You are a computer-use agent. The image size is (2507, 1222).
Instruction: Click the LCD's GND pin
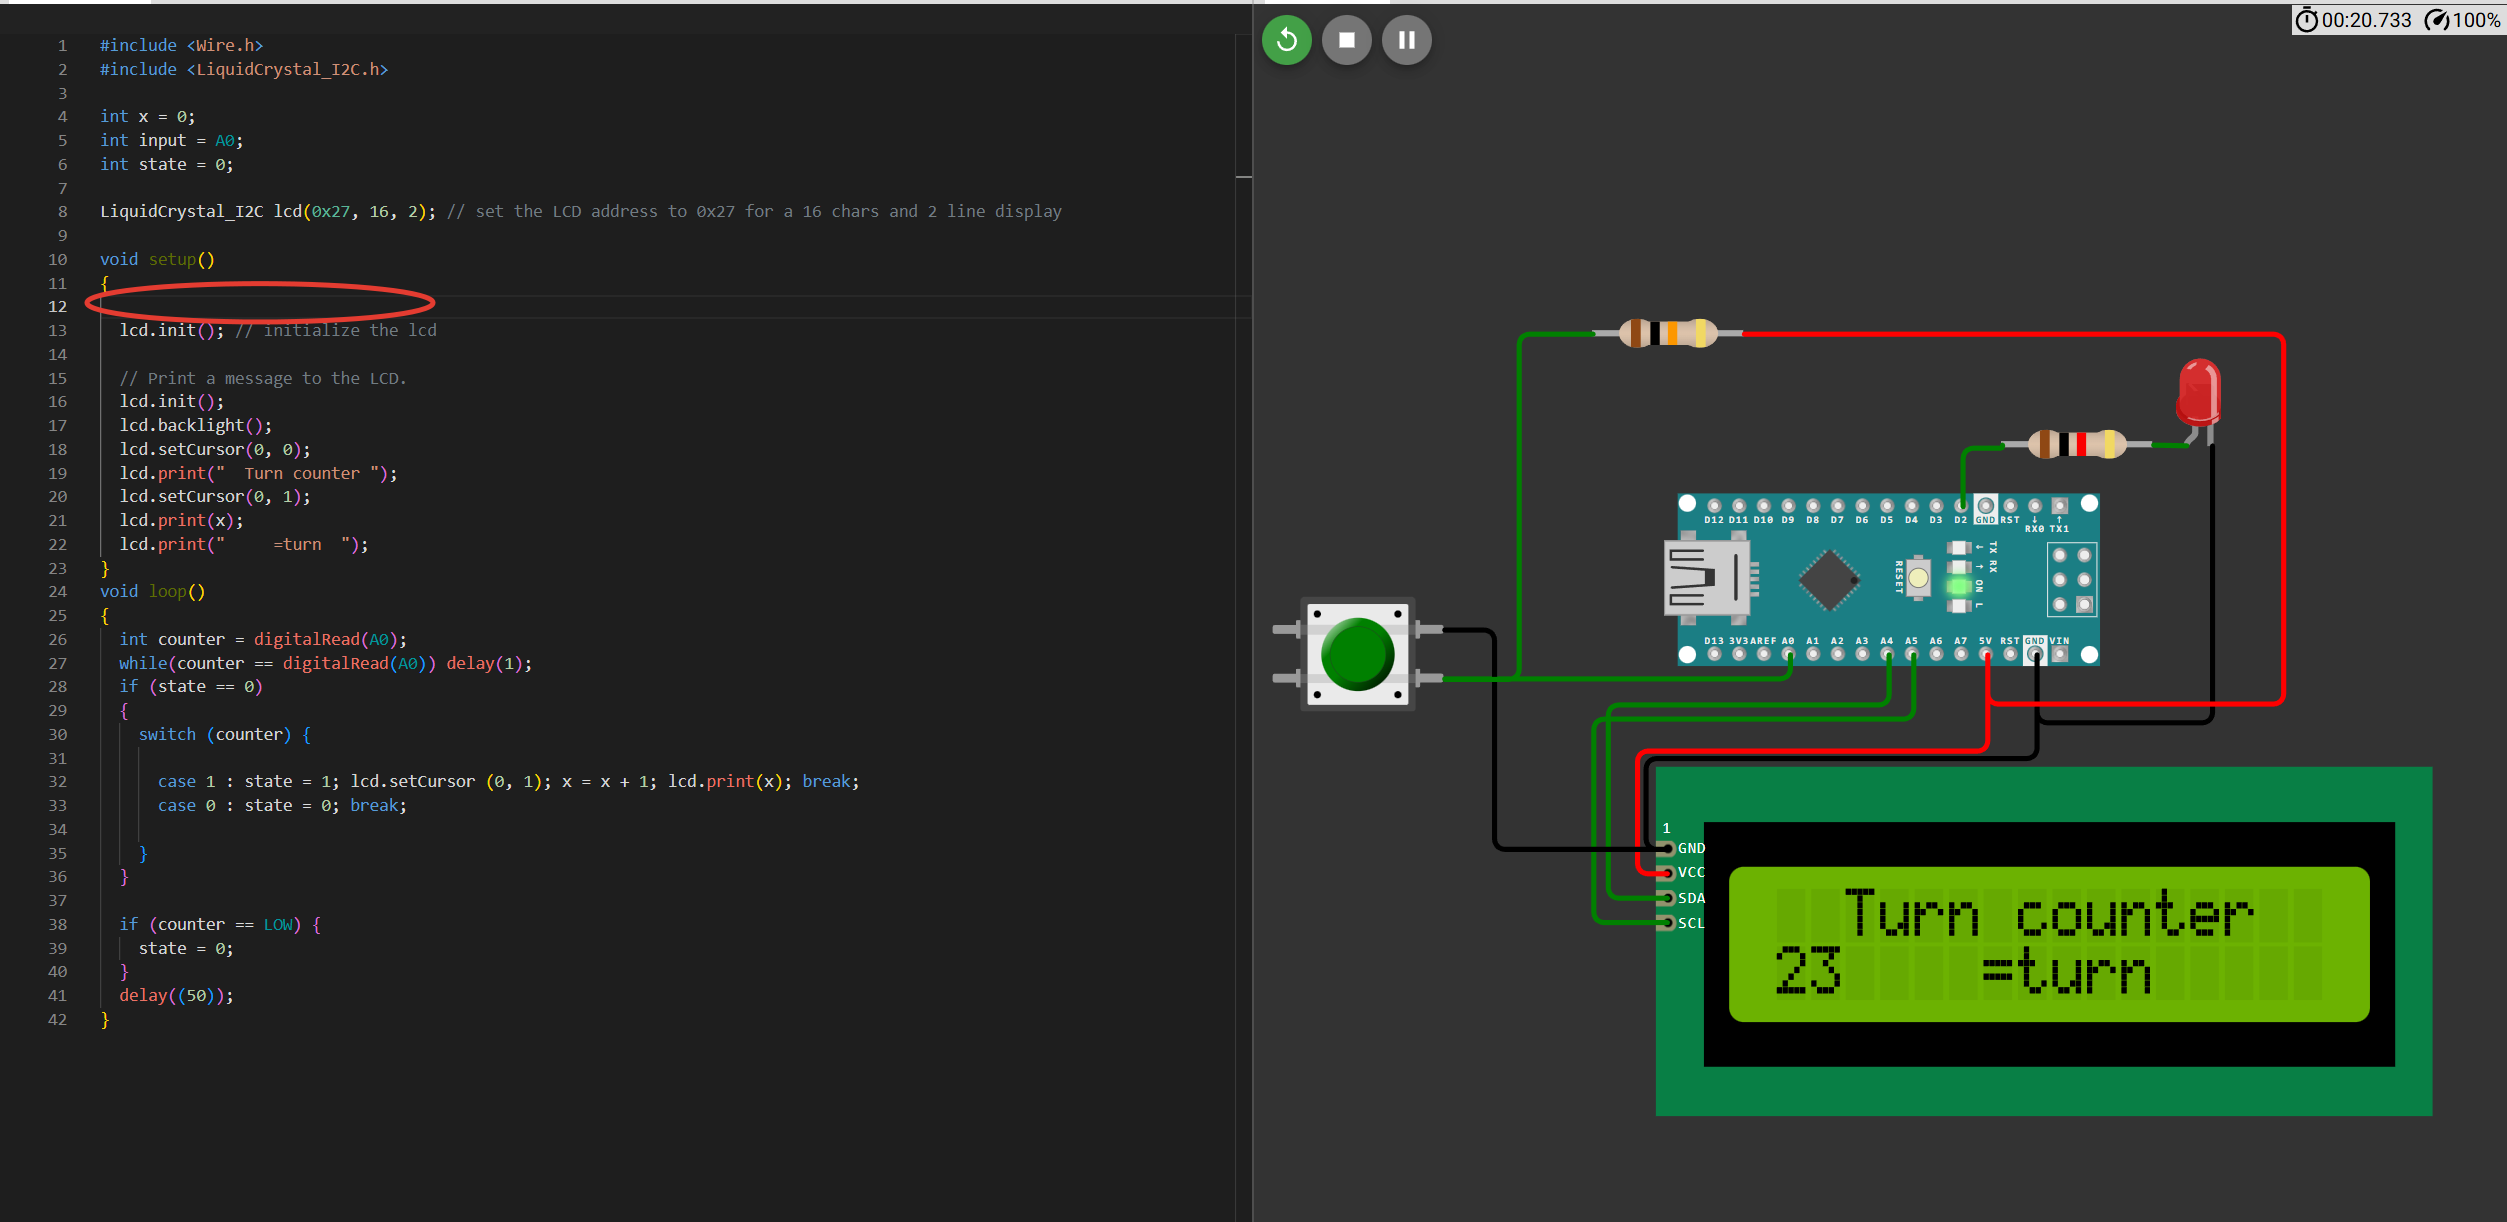[x=1667, y=849]
